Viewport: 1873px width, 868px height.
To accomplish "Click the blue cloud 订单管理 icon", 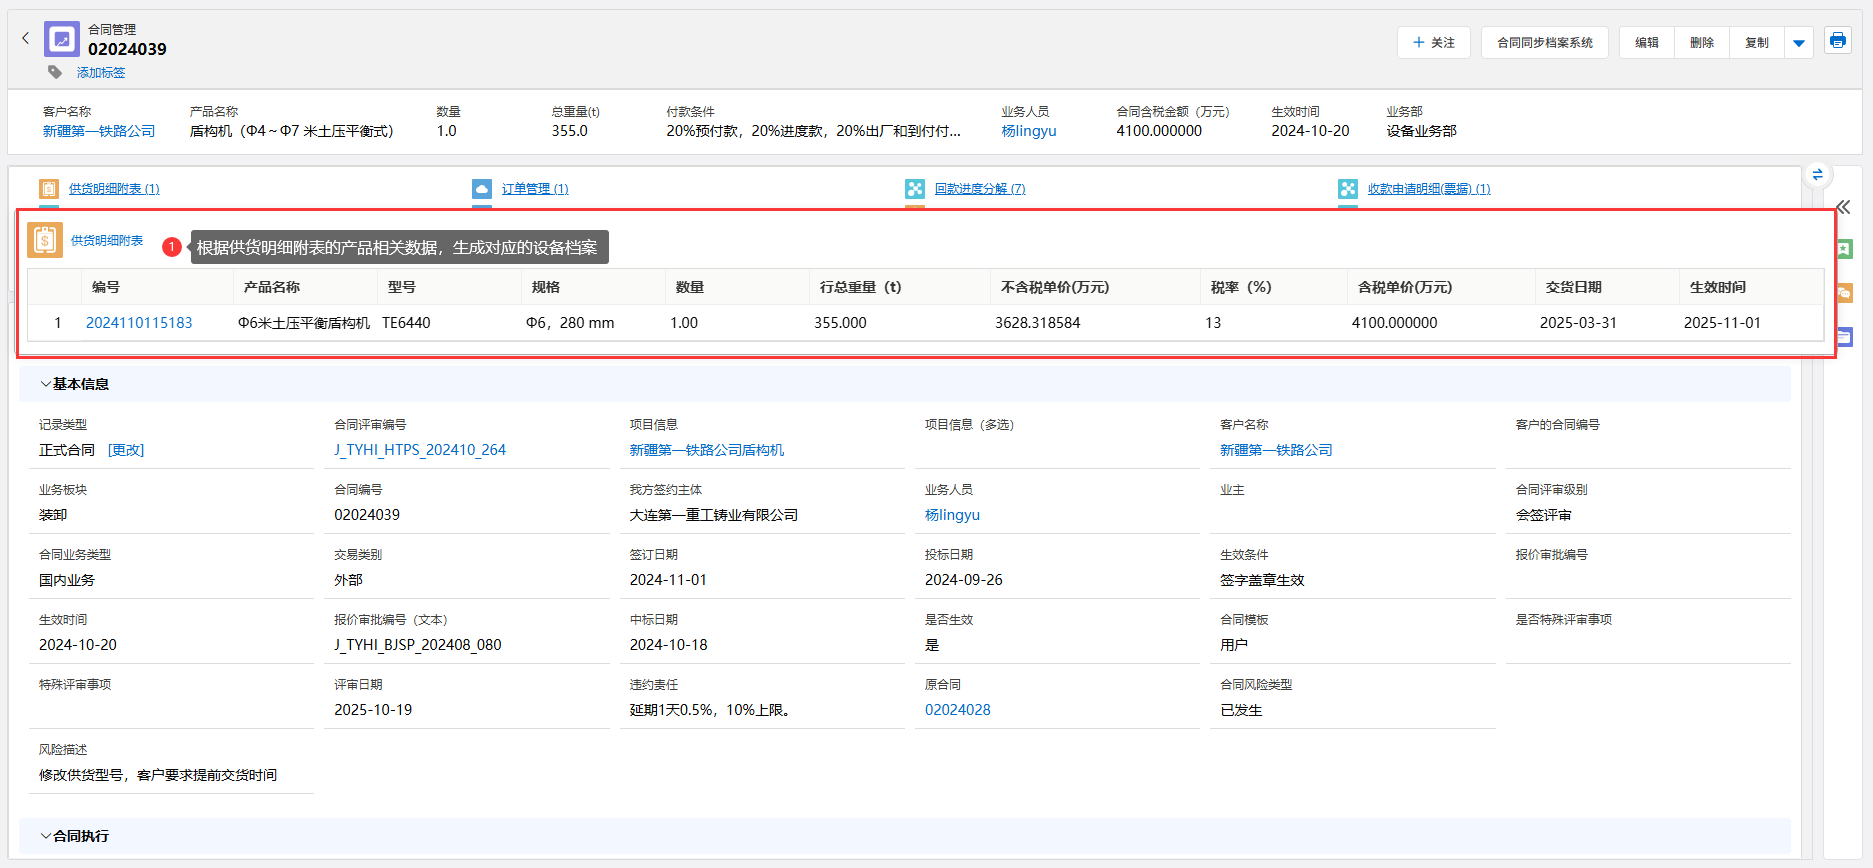I will pyautogui.click(x=482, y=189).
